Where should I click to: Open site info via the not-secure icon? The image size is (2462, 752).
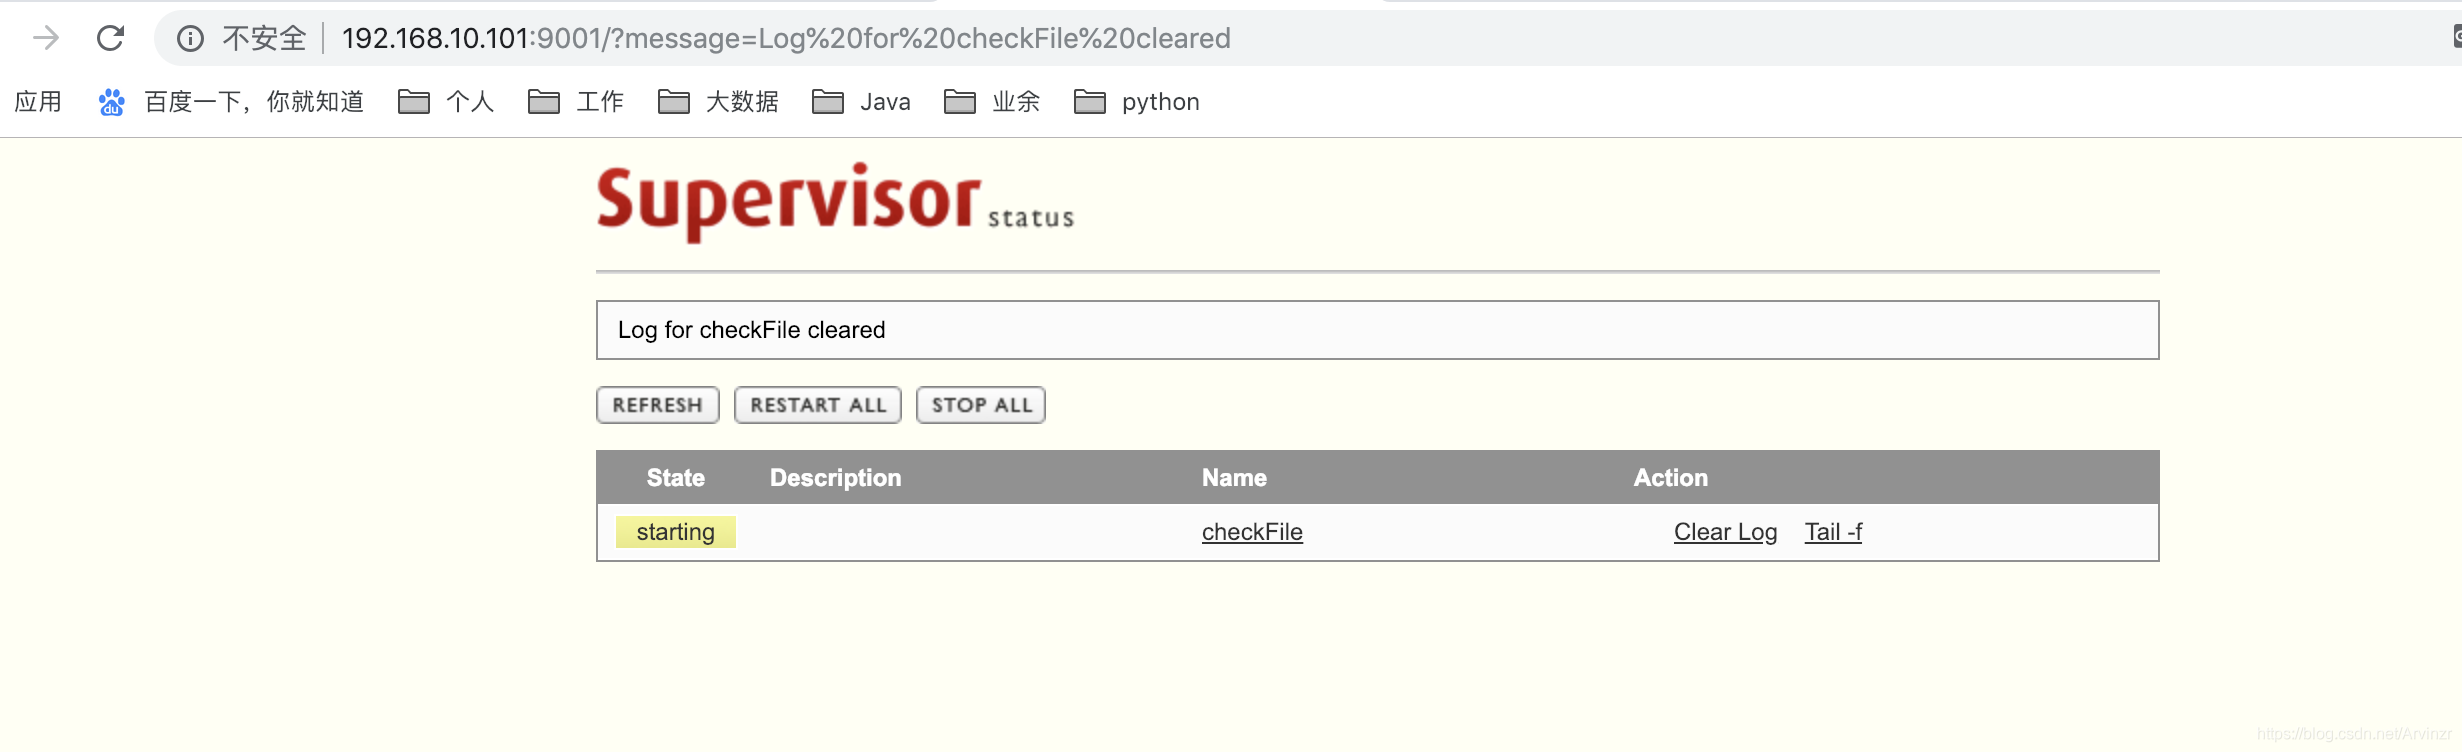pyautogui.click(x=190, y=38)
